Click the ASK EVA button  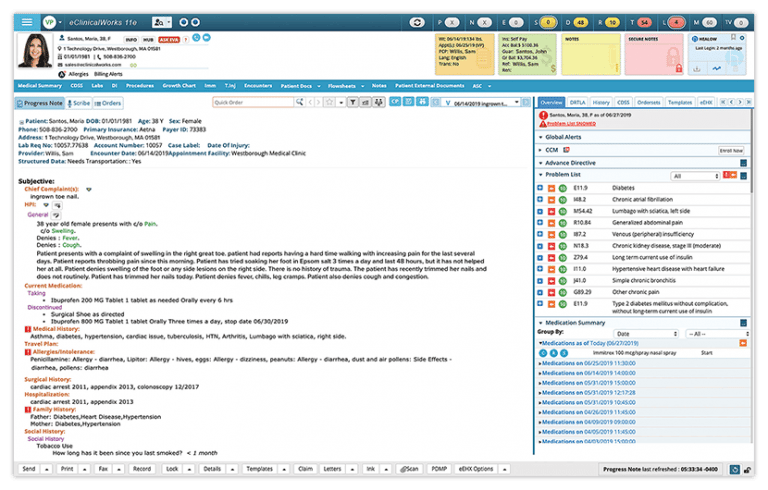pyautogui.click(x=169, y=40)
